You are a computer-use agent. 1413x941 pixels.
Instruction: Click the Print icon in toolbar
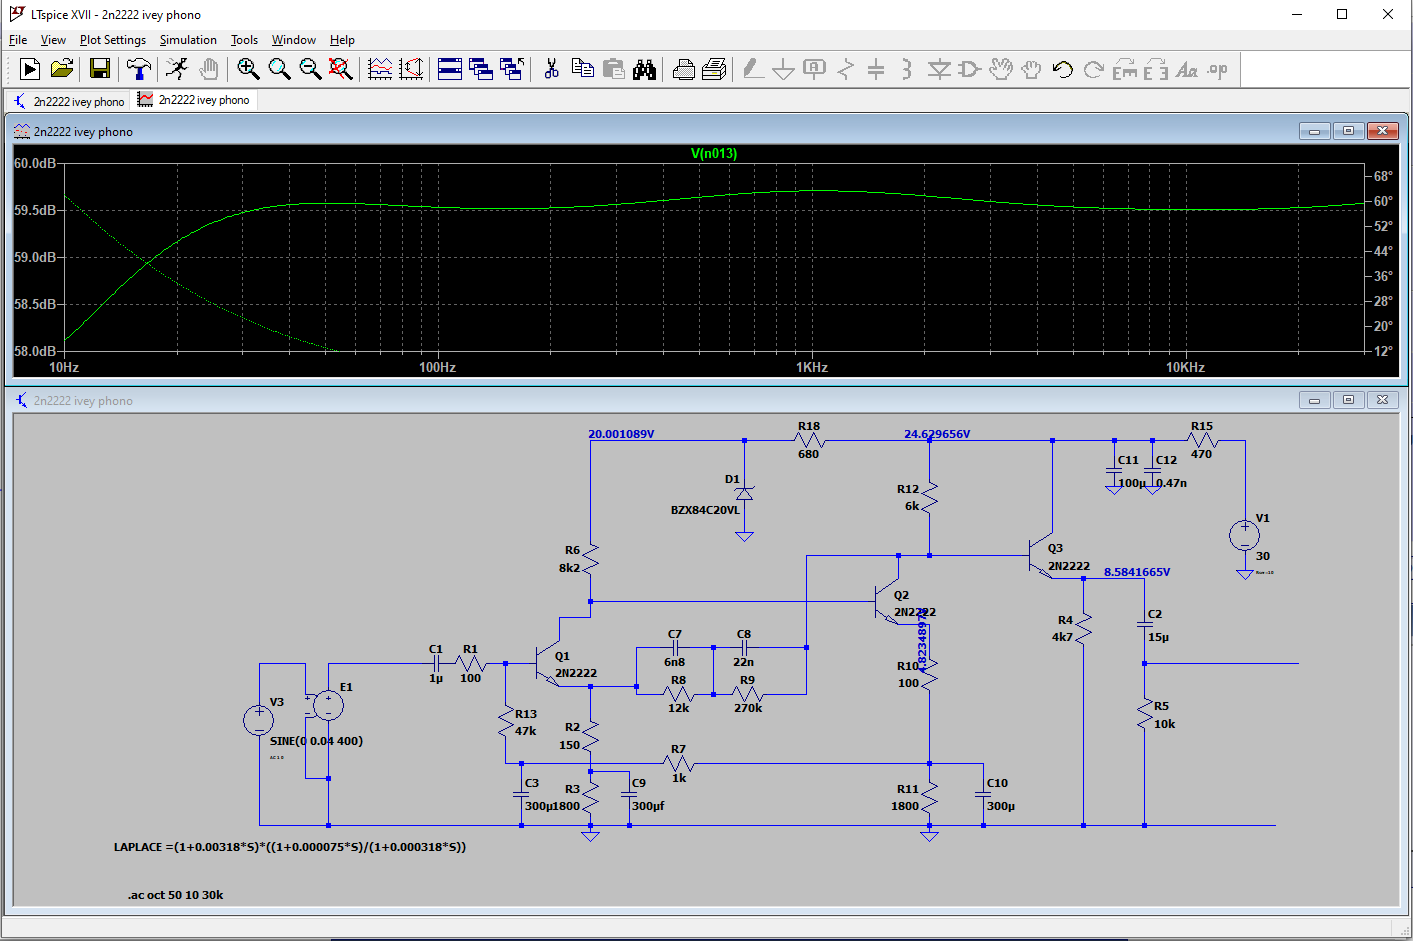point(714,69)
